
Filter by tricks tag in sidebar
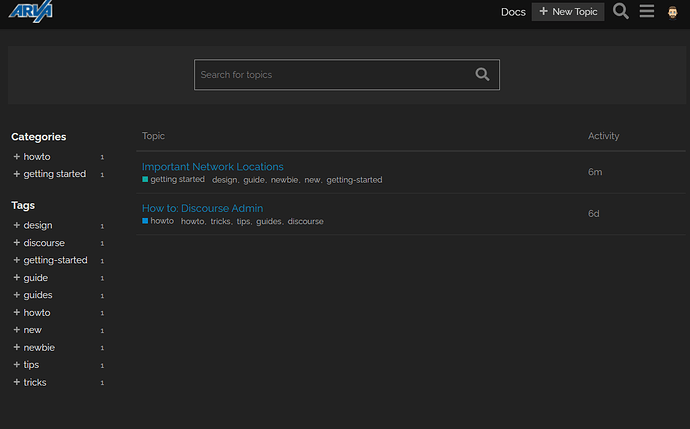coord(35,382)
